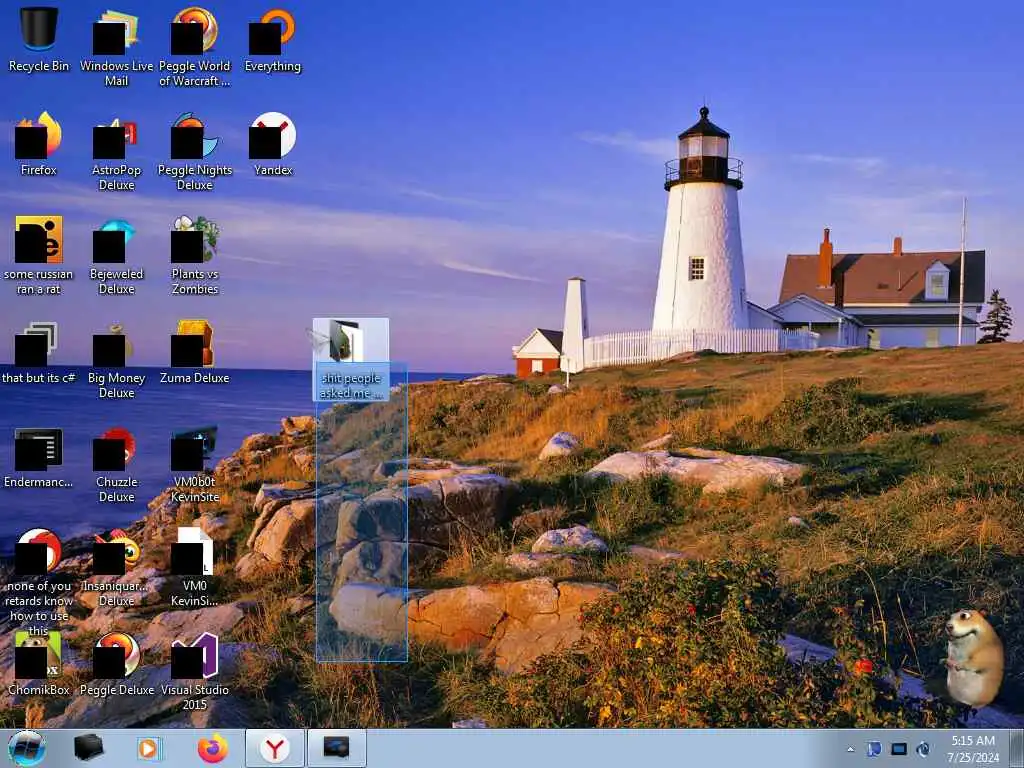Launch Windows Live Mail from desktop
Viewport: 1024px width, 768px height.
(x=116, y=47)
